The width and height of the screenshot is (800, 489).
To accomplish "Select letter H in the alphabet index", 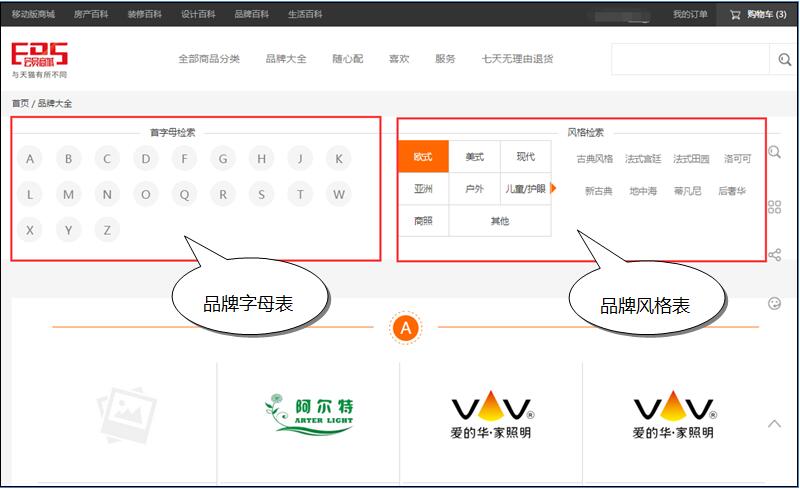I will [x=262, y=159].
